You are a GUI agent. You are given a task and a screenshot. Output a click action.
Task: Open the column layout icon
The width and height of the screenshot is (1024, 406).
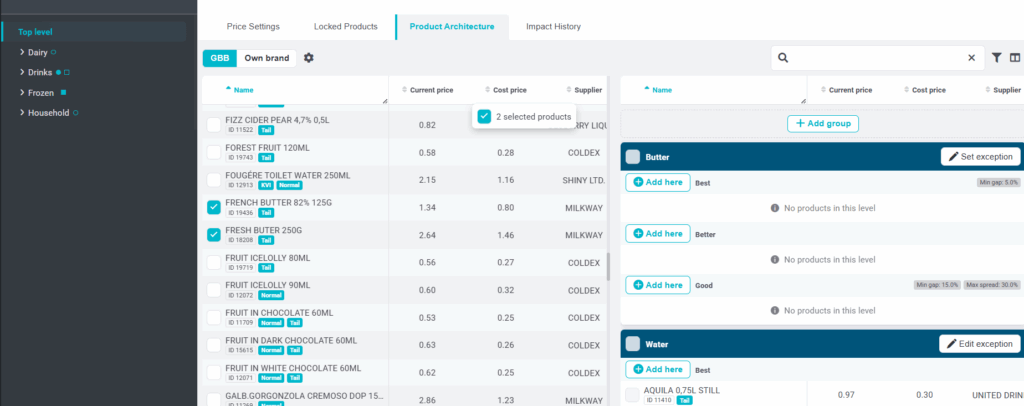(x=1015, y=58)
